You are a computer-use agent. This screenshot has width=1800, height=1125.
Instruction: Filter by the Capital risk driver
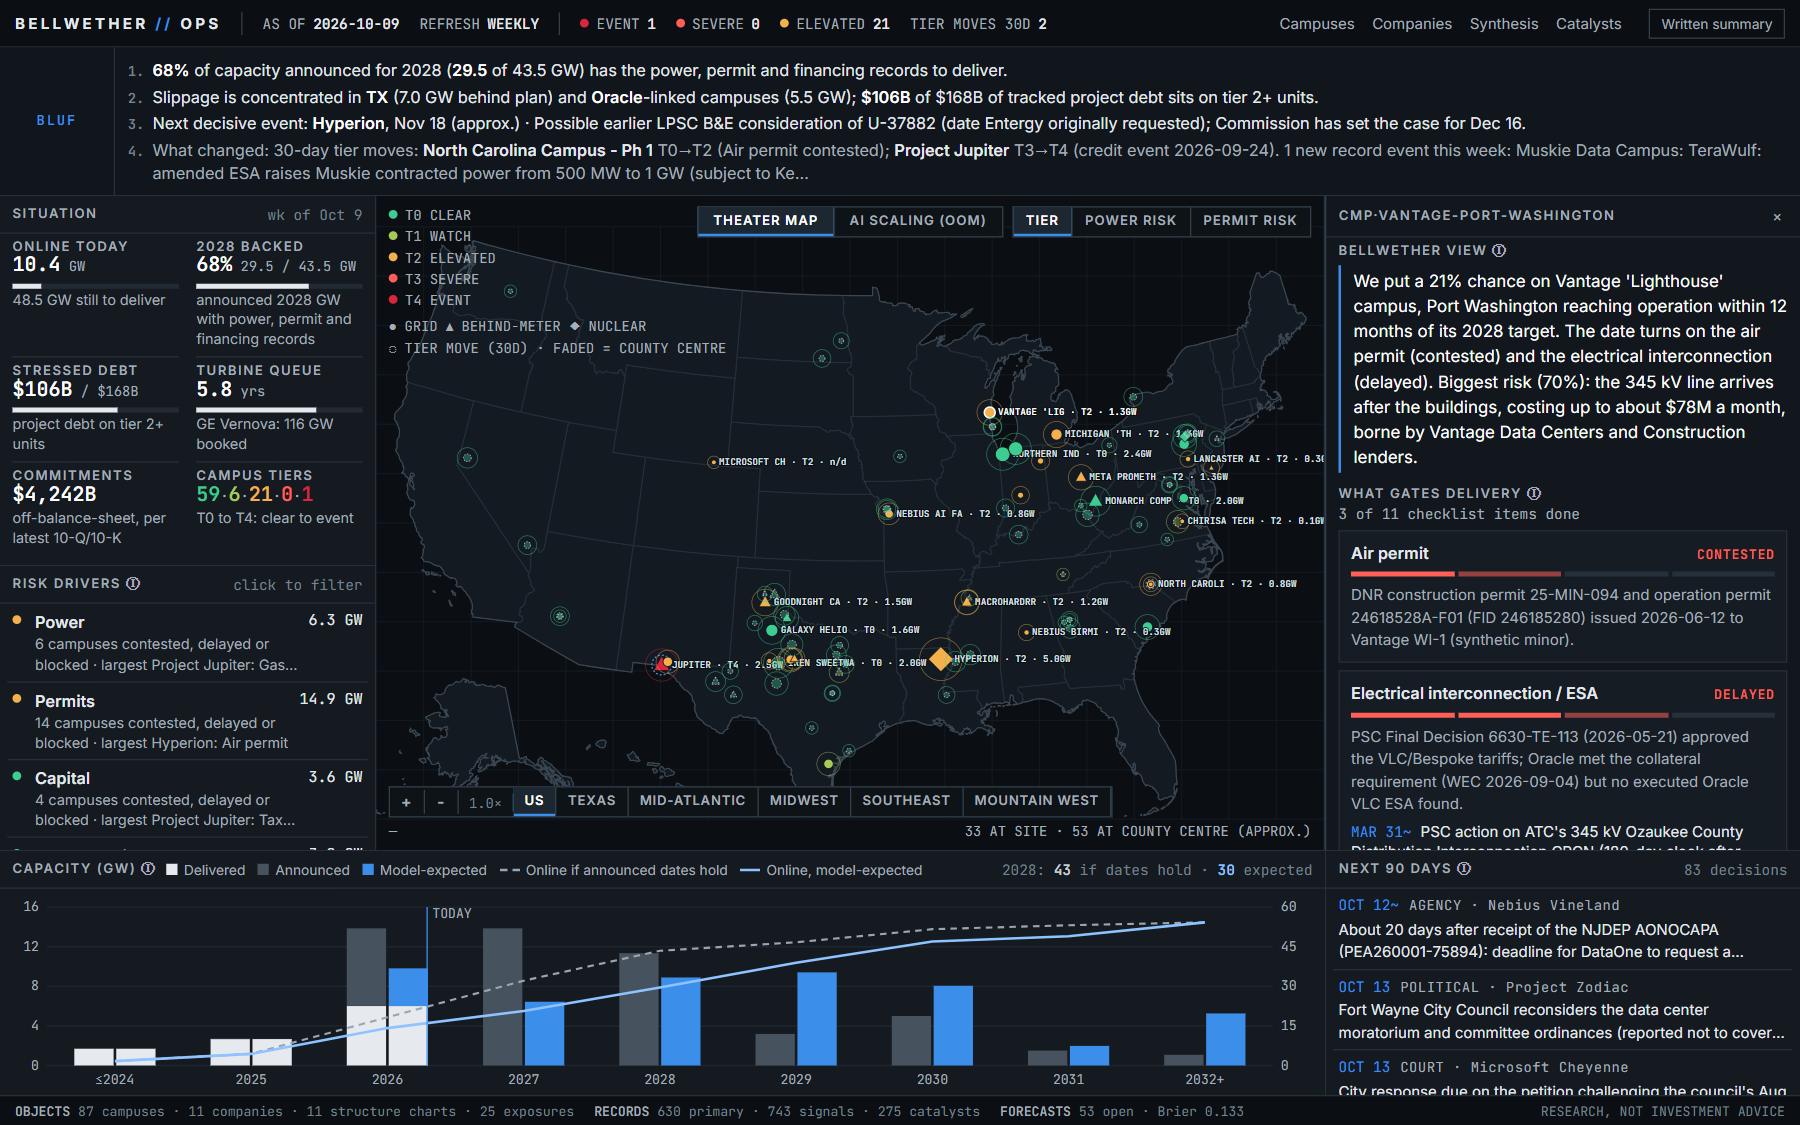point(188,798)
